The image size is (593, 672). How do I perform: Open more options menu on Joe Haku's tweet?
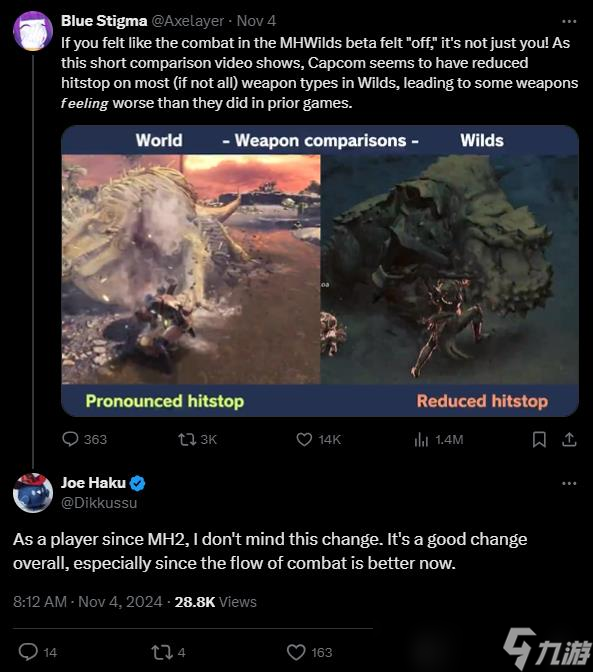(569, 483)
